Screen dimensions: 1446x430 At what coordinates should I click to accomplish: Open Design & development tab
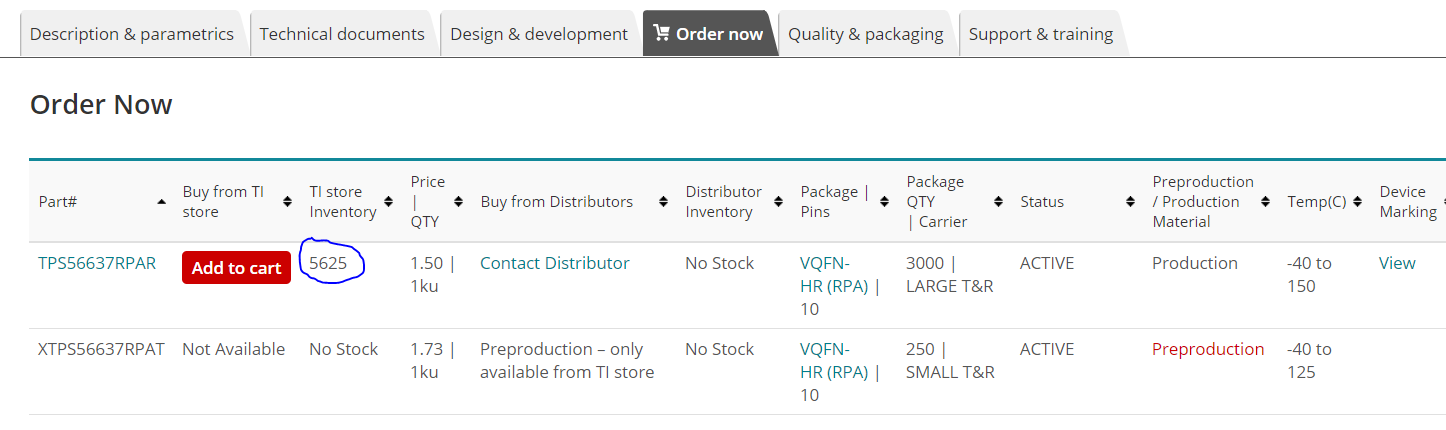coord(539,34)
